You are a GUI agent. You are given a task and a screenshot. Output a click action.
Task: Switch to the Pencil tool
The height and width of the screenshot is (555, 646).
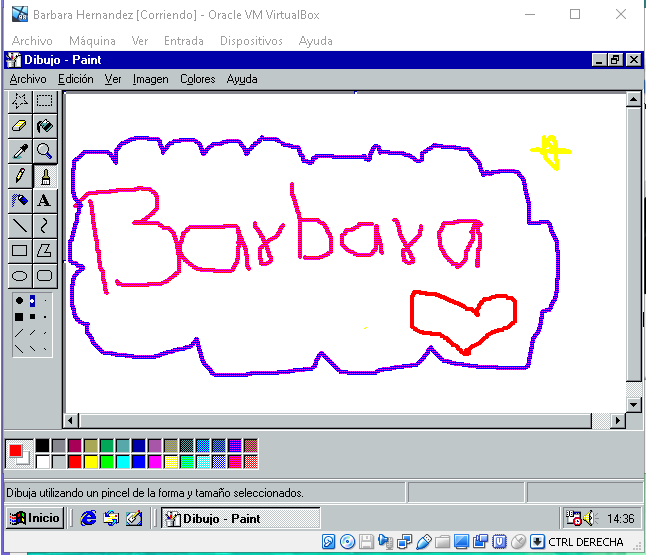(19, 176)
